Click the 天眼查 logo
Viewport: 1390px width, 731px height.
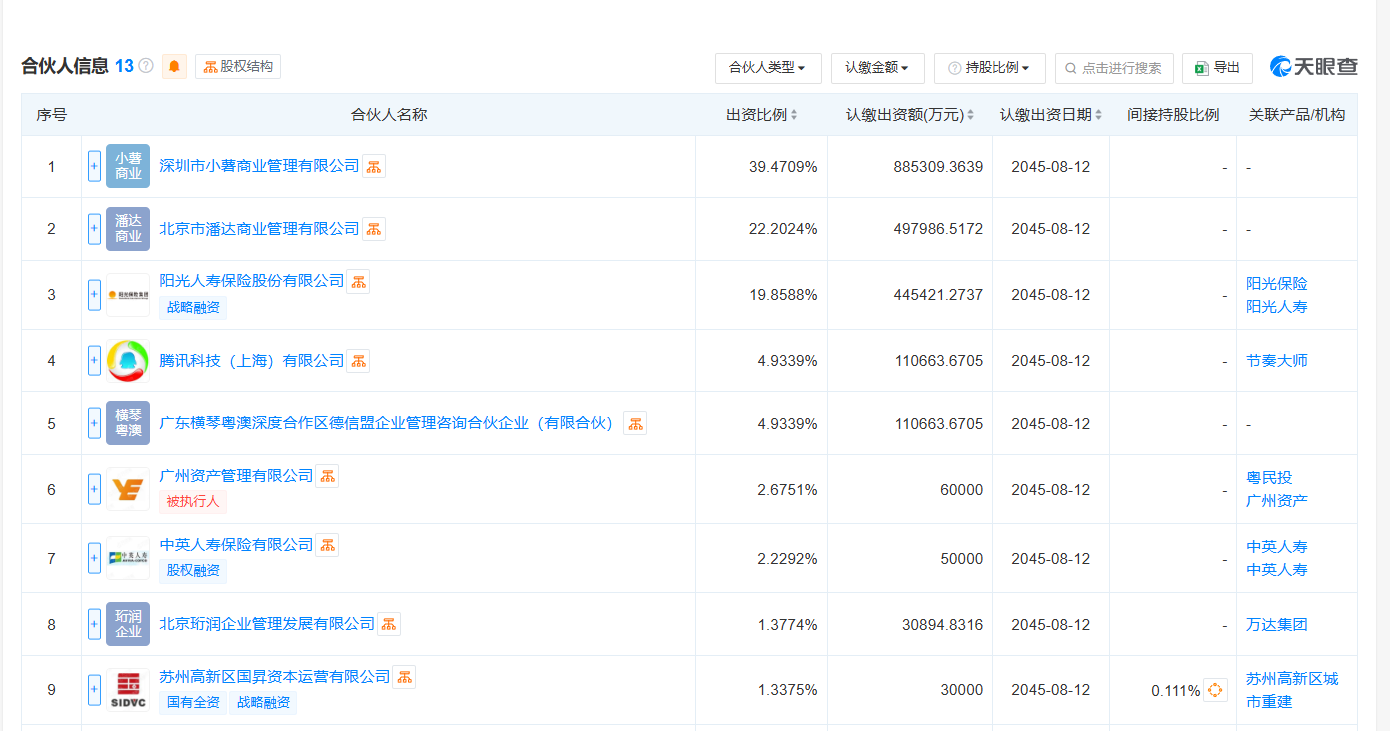pos(1314,67)
